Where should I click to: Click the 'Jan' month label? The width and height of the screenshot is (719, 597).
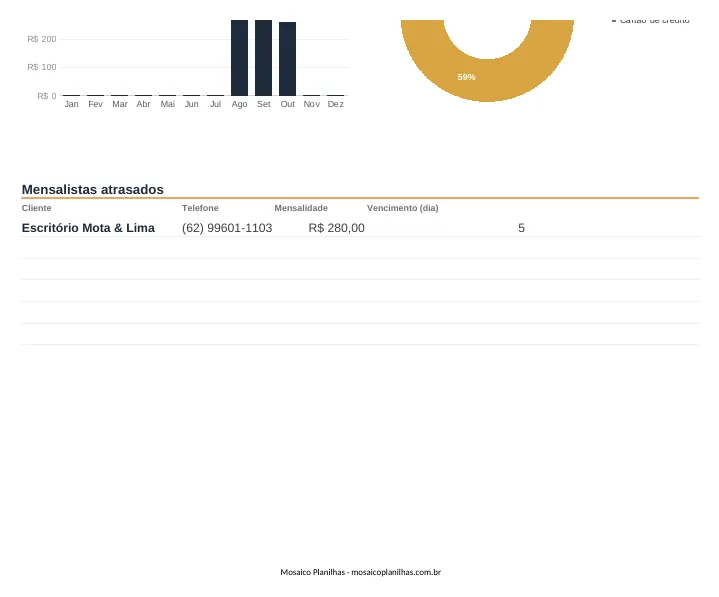[71, 104]
